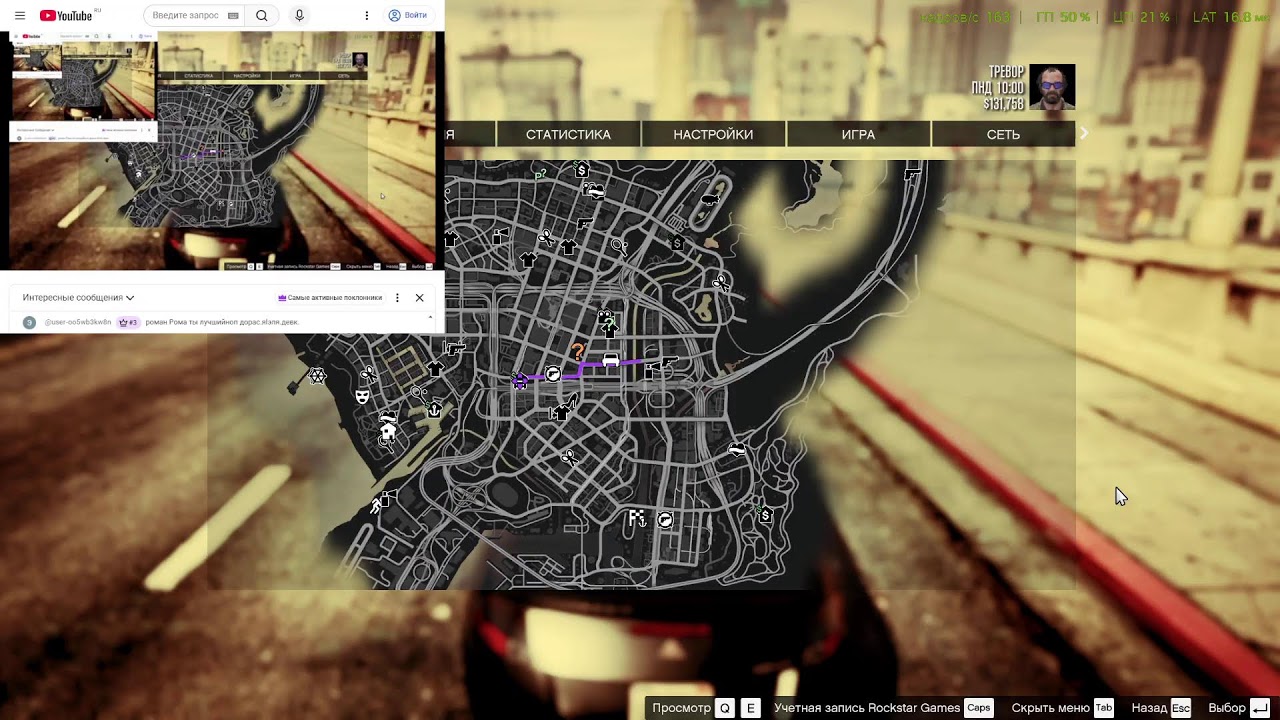The image size is (1280, 720).
Task: Click the $131,758 money text
Action: pyautogui.click(x=1003, y=104)
